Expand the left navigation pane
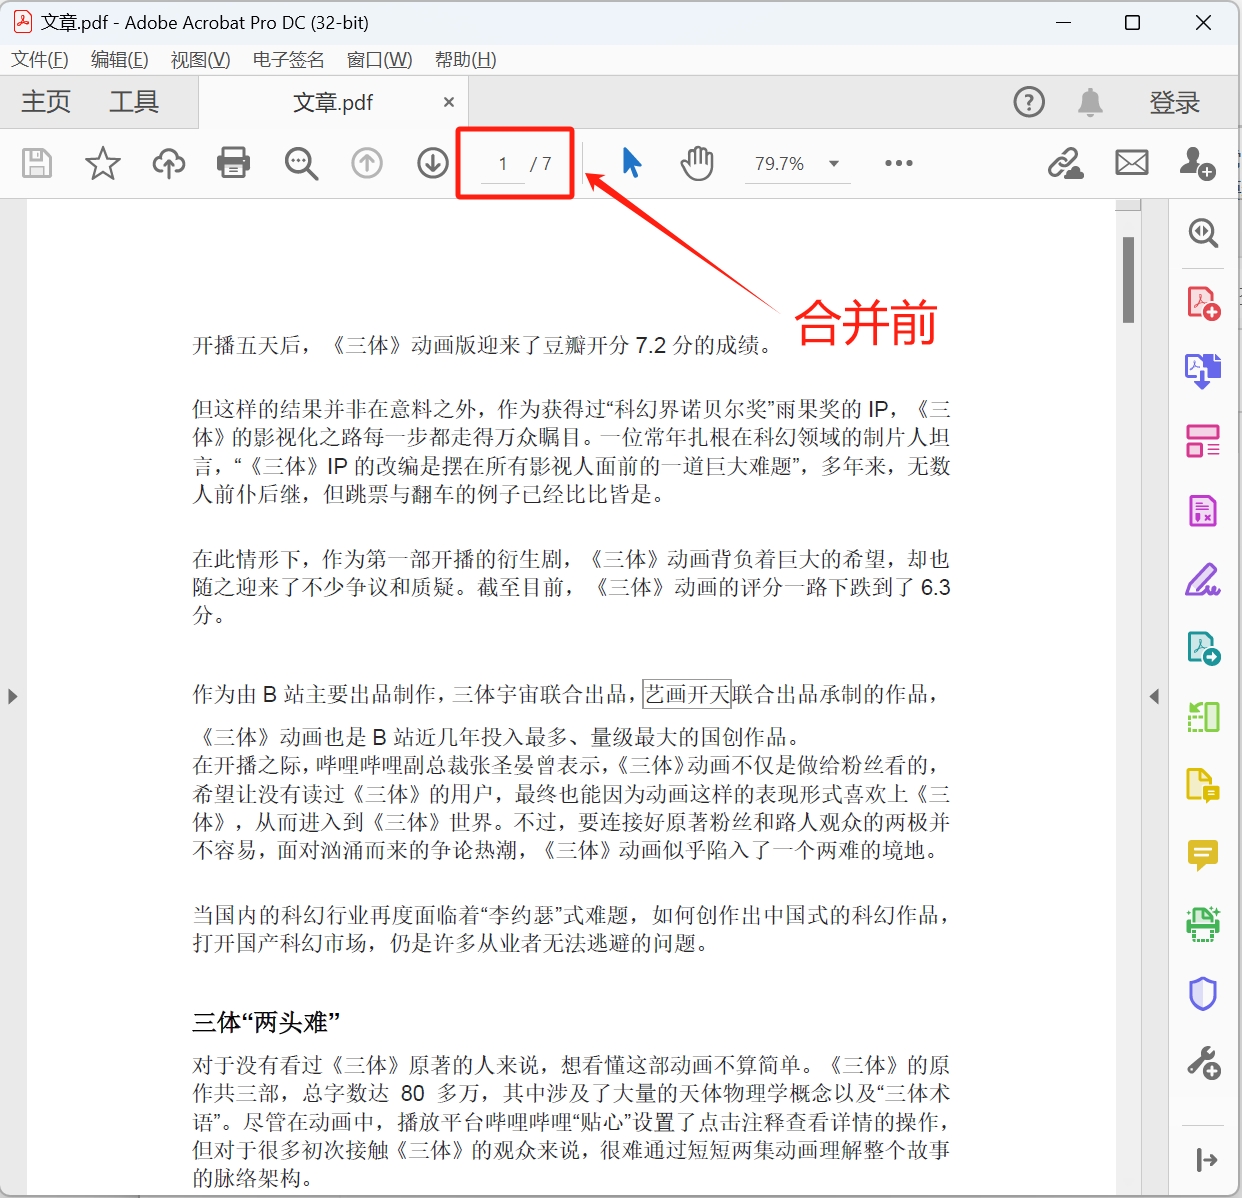1242x1198 pixels. pyautogui.click(x=13, y=697)
